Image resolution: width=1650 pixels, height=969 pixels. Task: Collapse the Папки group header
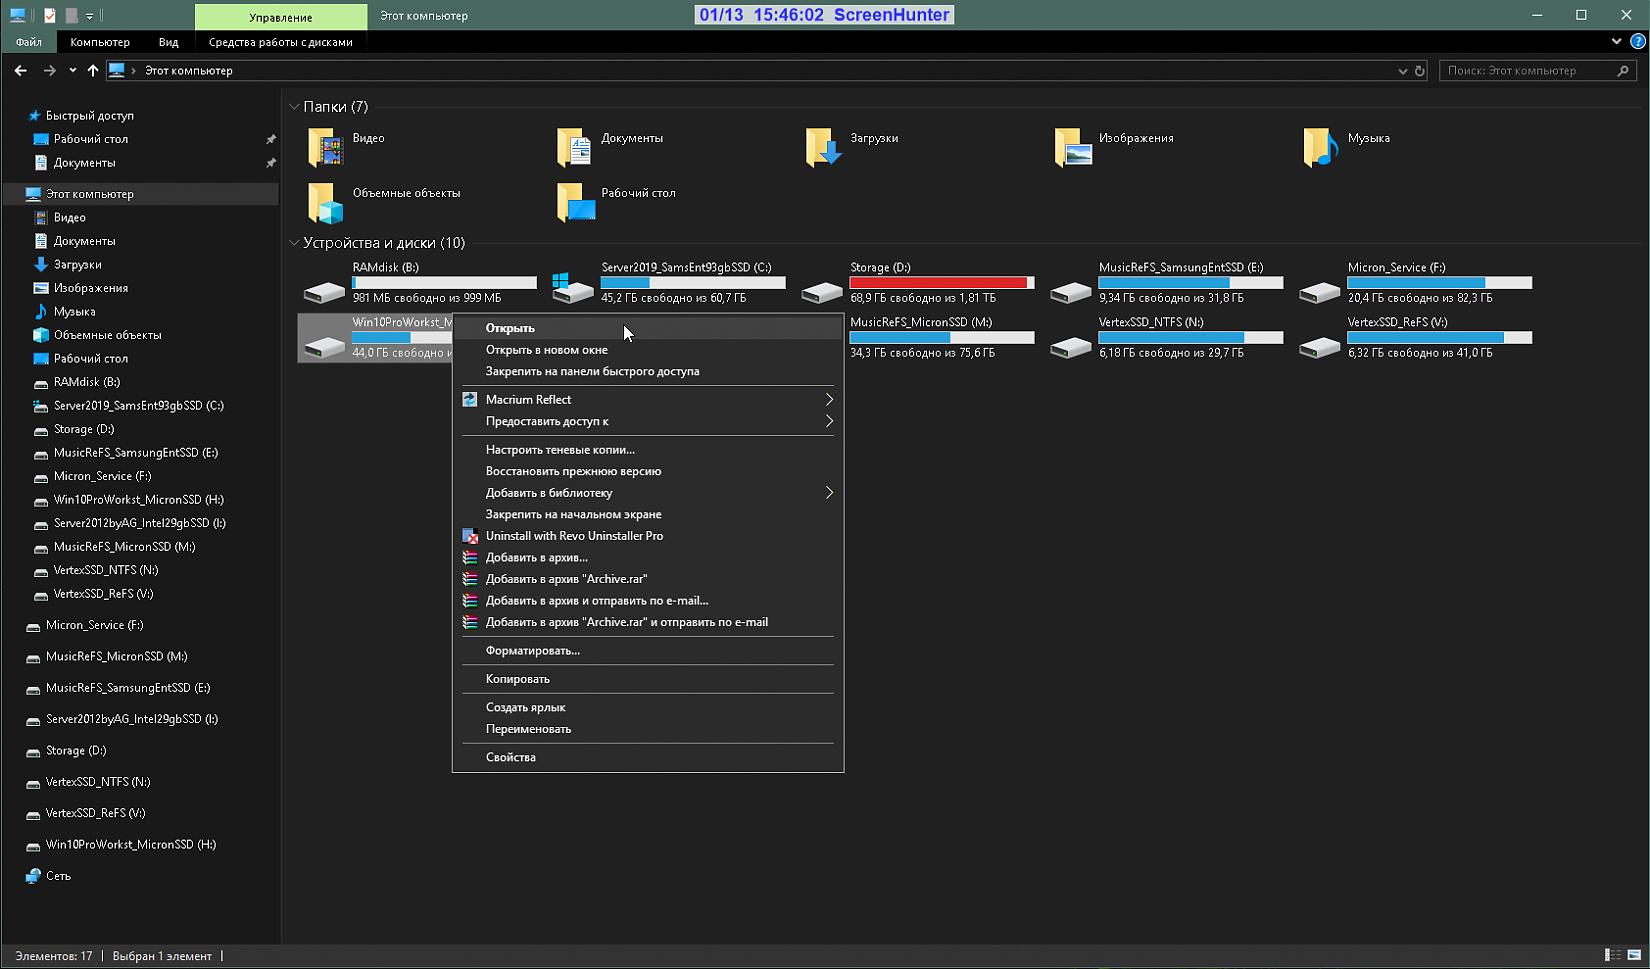click(295, 107)
